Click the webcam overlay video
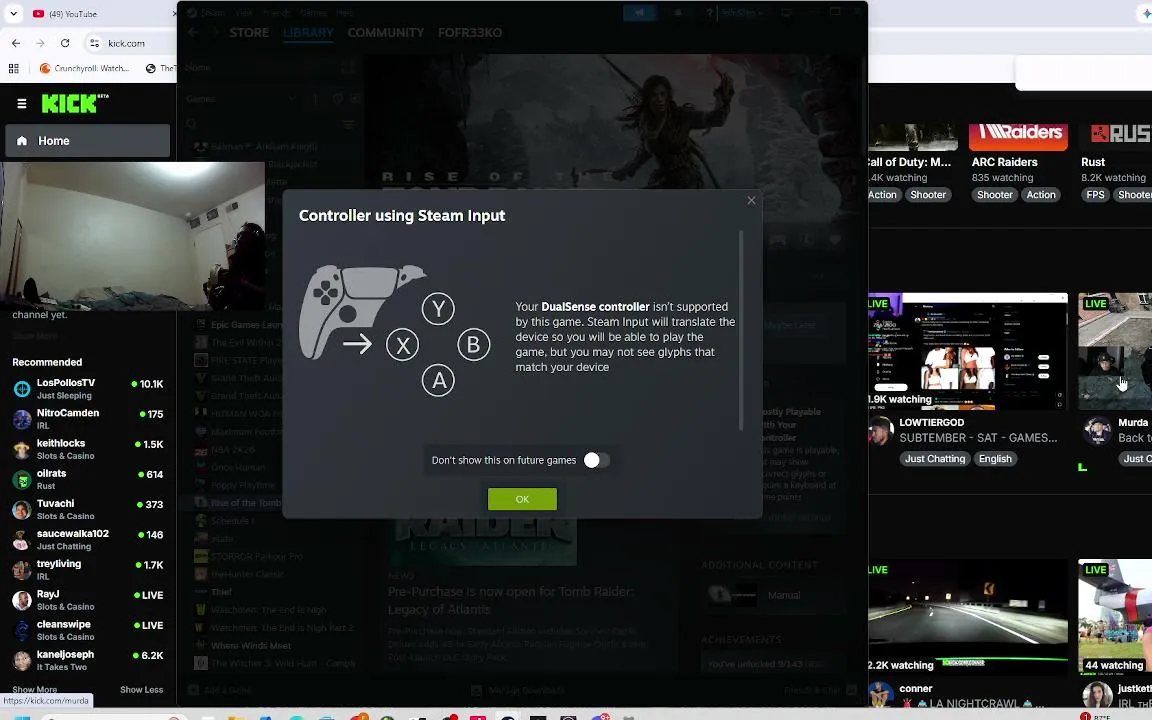This screenshot has width=1152, height=720. click(132, 236)
